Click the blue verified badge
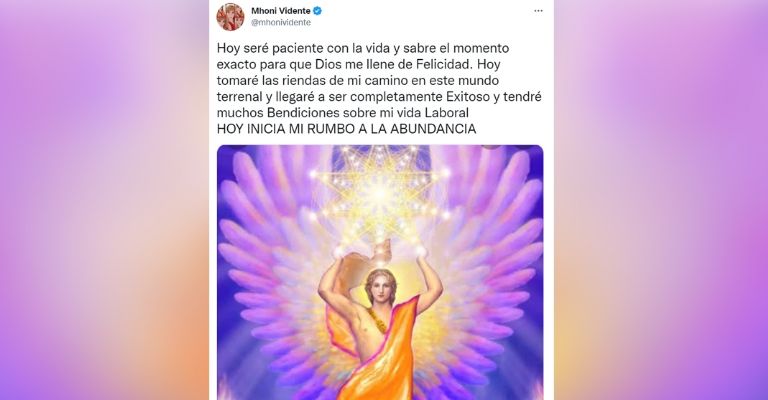Image resolution: width=768 pixels, height=400 pixels. tap(317, 11)
